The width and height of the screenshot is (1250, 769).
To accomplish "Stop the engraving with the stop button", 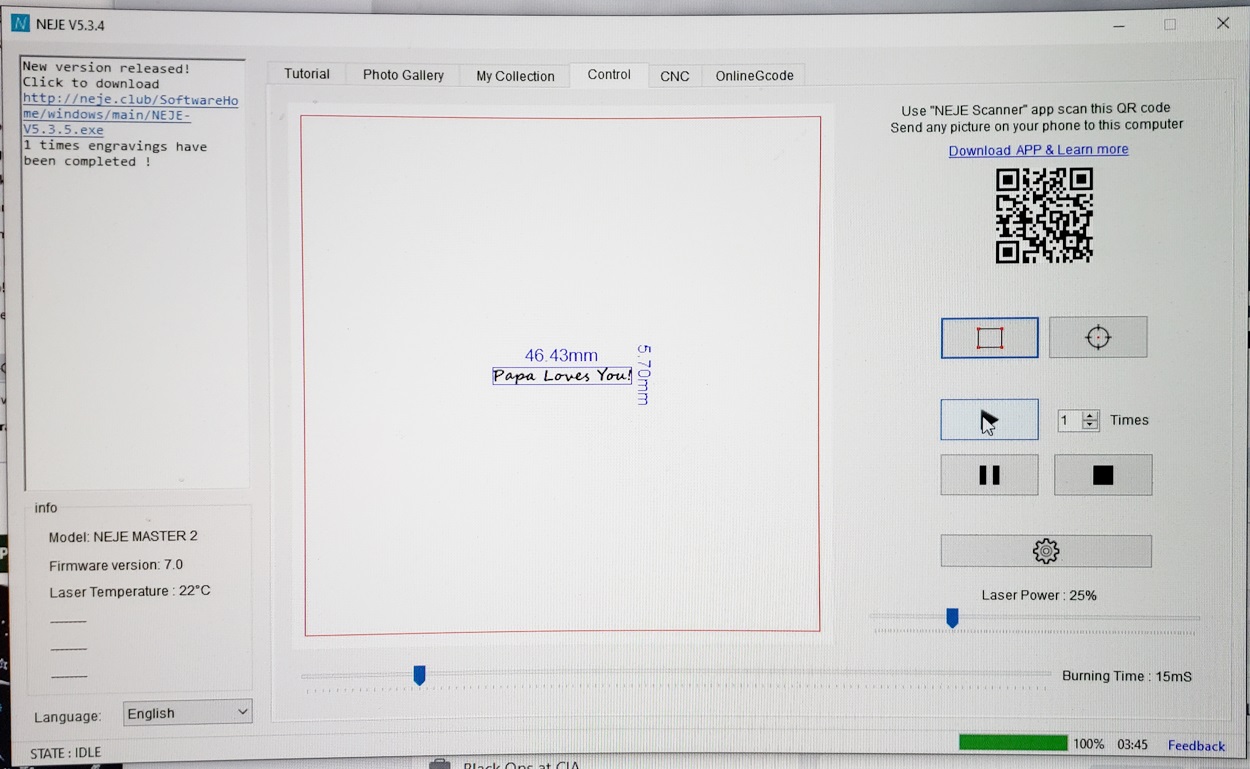I will coord(1102,475).
